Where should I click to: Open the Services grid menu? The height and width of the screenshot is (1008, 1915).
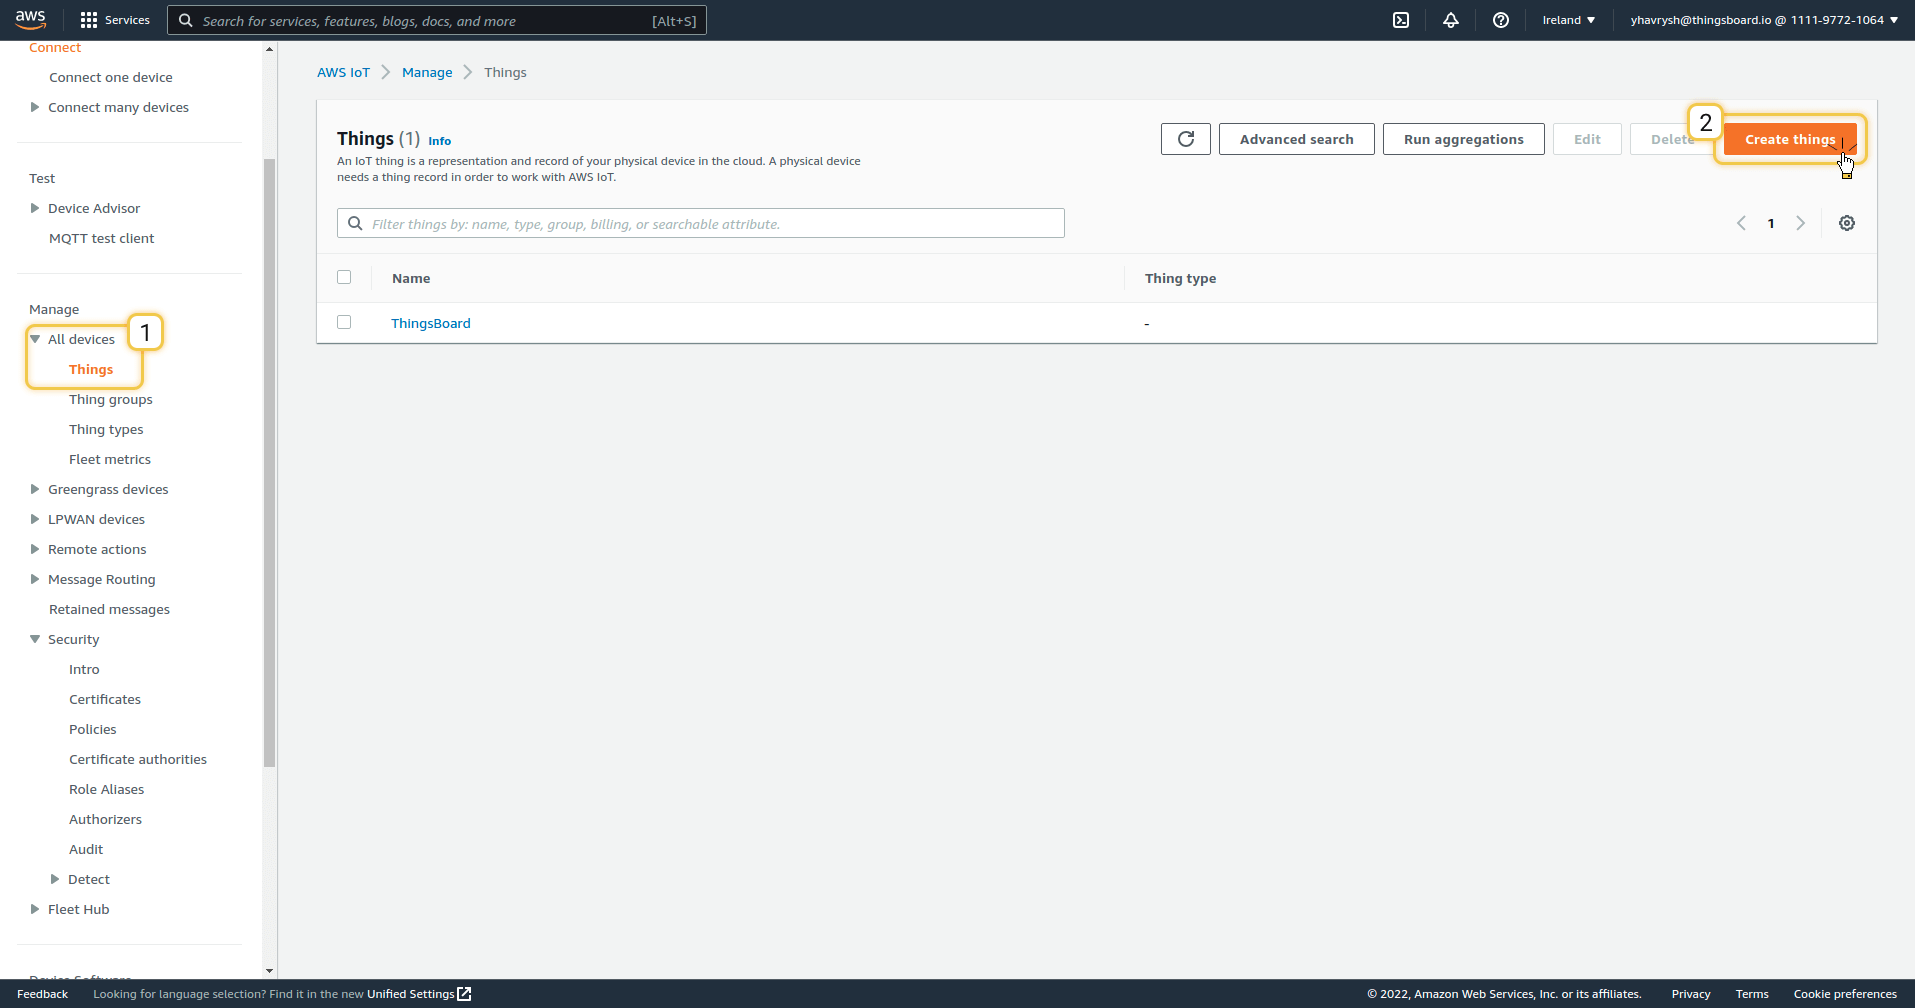coord(114,20)
